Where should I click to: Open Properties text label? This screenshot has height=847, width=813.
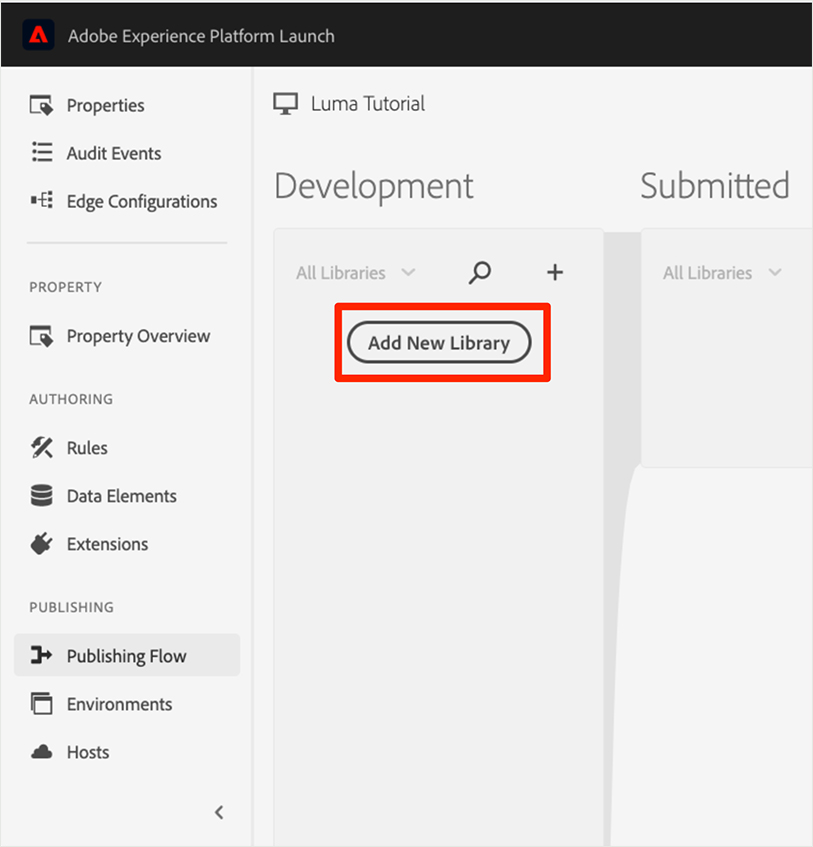click(105, 105)
